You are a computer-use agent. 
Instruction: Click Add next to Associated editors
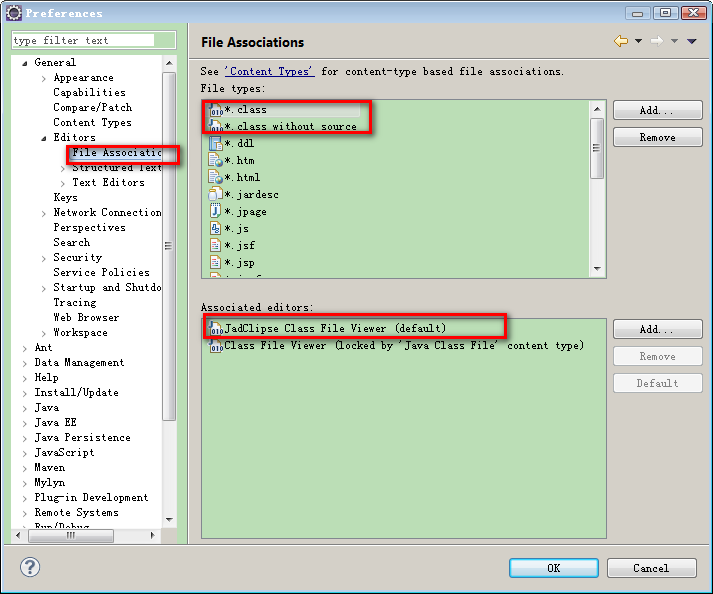coord(658,329)
